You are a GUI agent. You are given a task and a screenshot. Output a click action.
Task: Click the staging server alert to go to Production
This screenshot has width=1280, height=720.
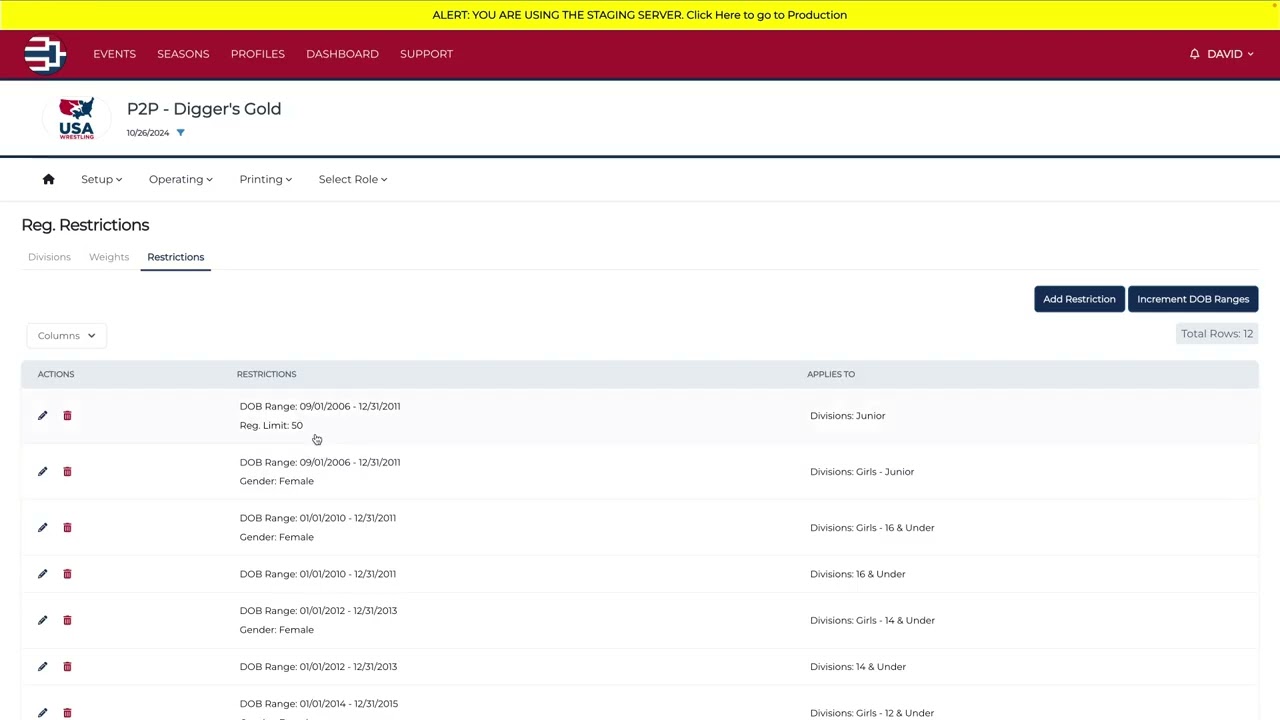640,15
